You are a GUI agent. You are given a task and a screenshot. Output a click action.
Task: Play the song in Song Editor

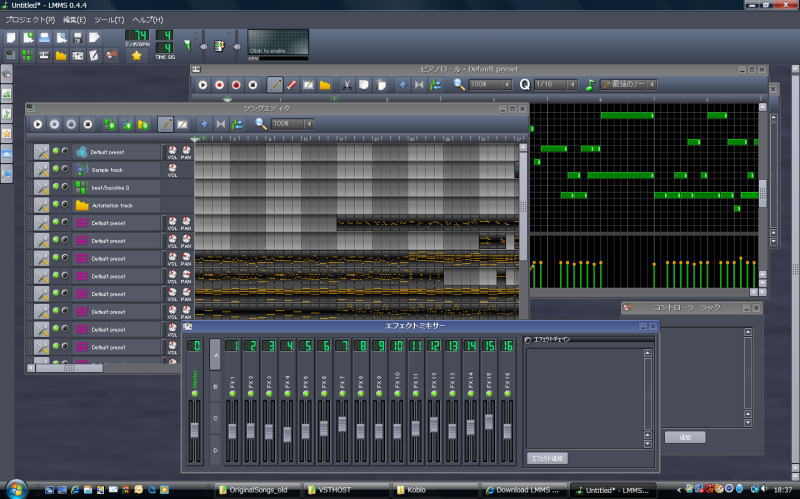pos(38,124)
